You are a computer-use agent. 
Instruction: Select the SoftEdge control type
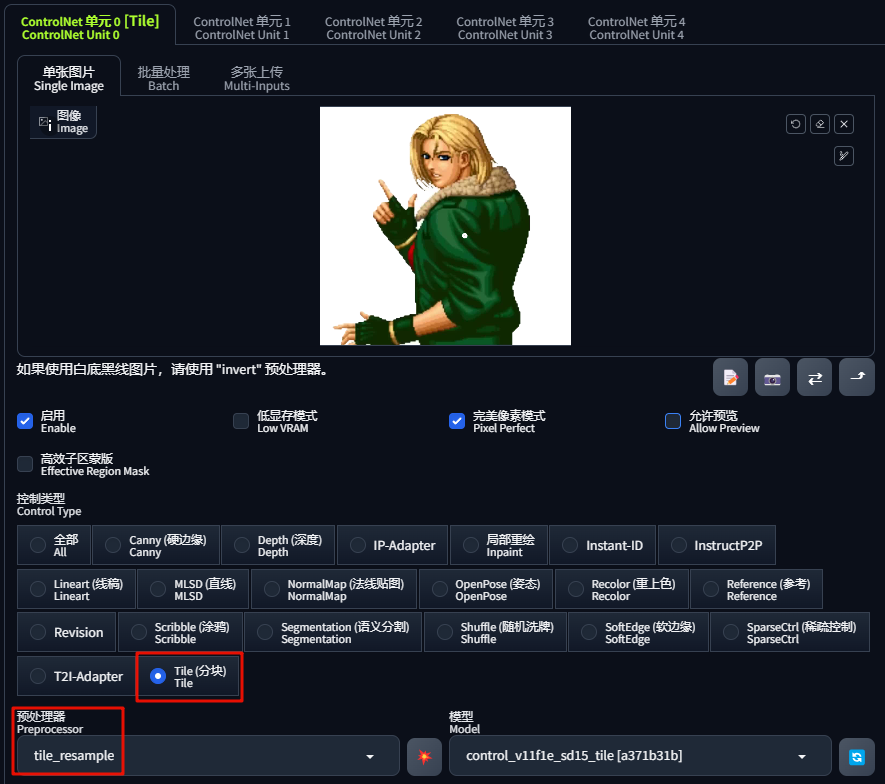pyautogui.click(x=638, y=632)
